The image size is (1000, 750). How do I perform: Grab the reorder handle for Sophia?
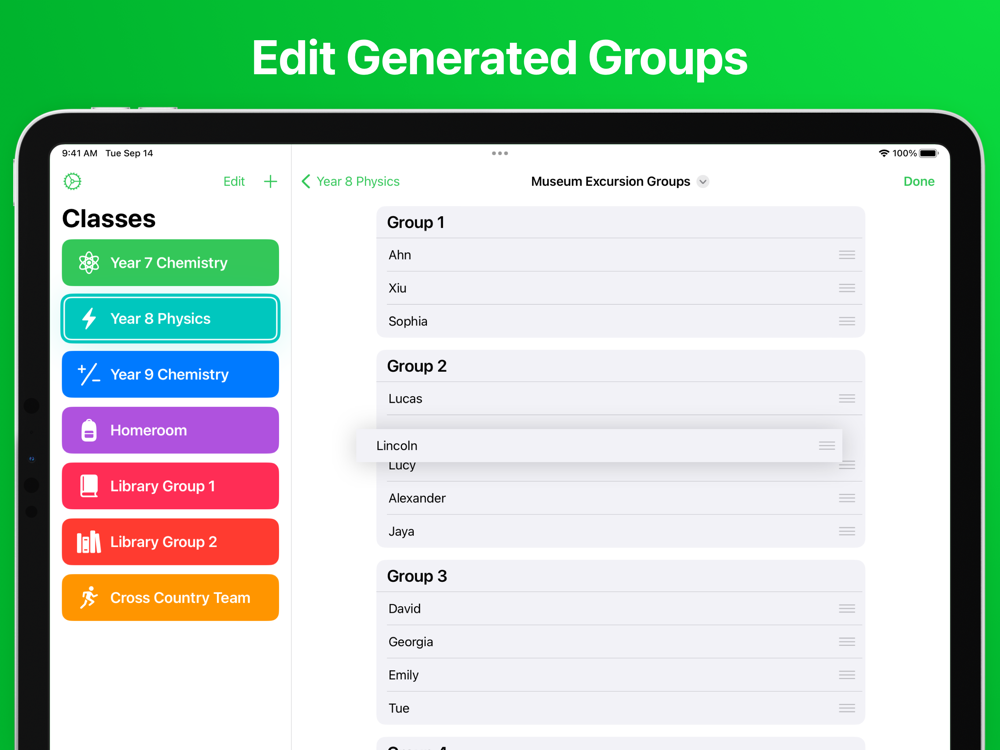847,321
